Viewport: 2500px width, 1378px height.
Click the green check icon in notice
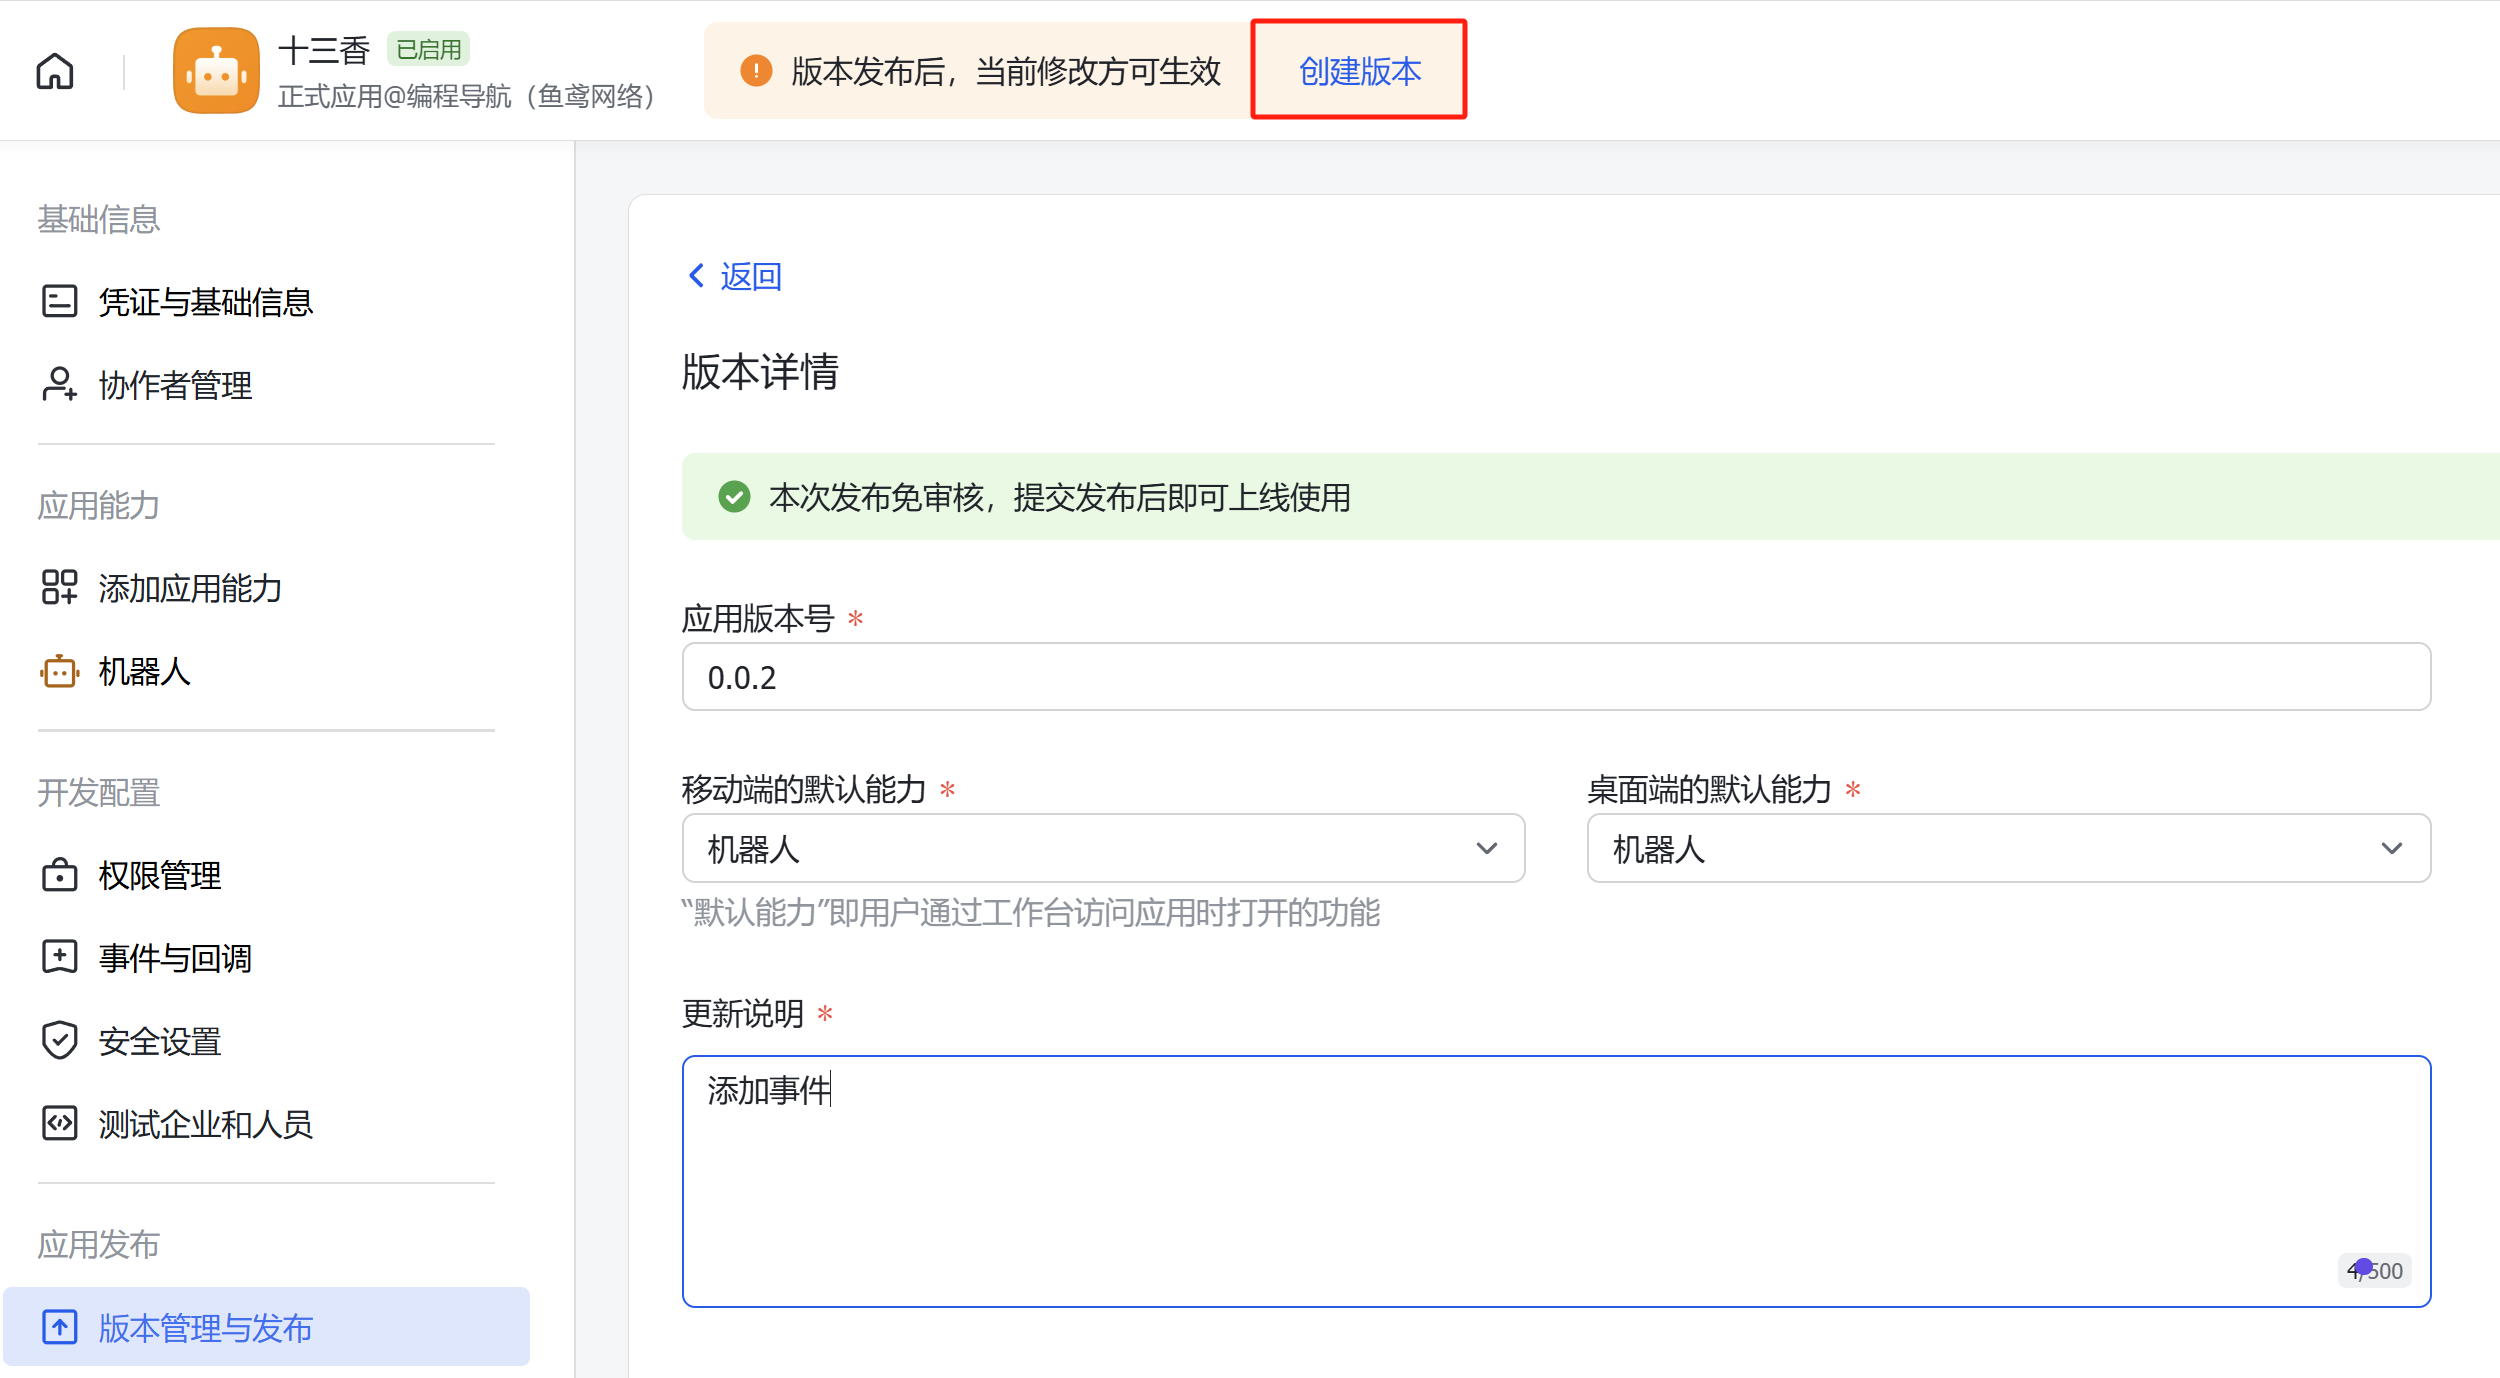pyautogui.click(x=734, y=496)
